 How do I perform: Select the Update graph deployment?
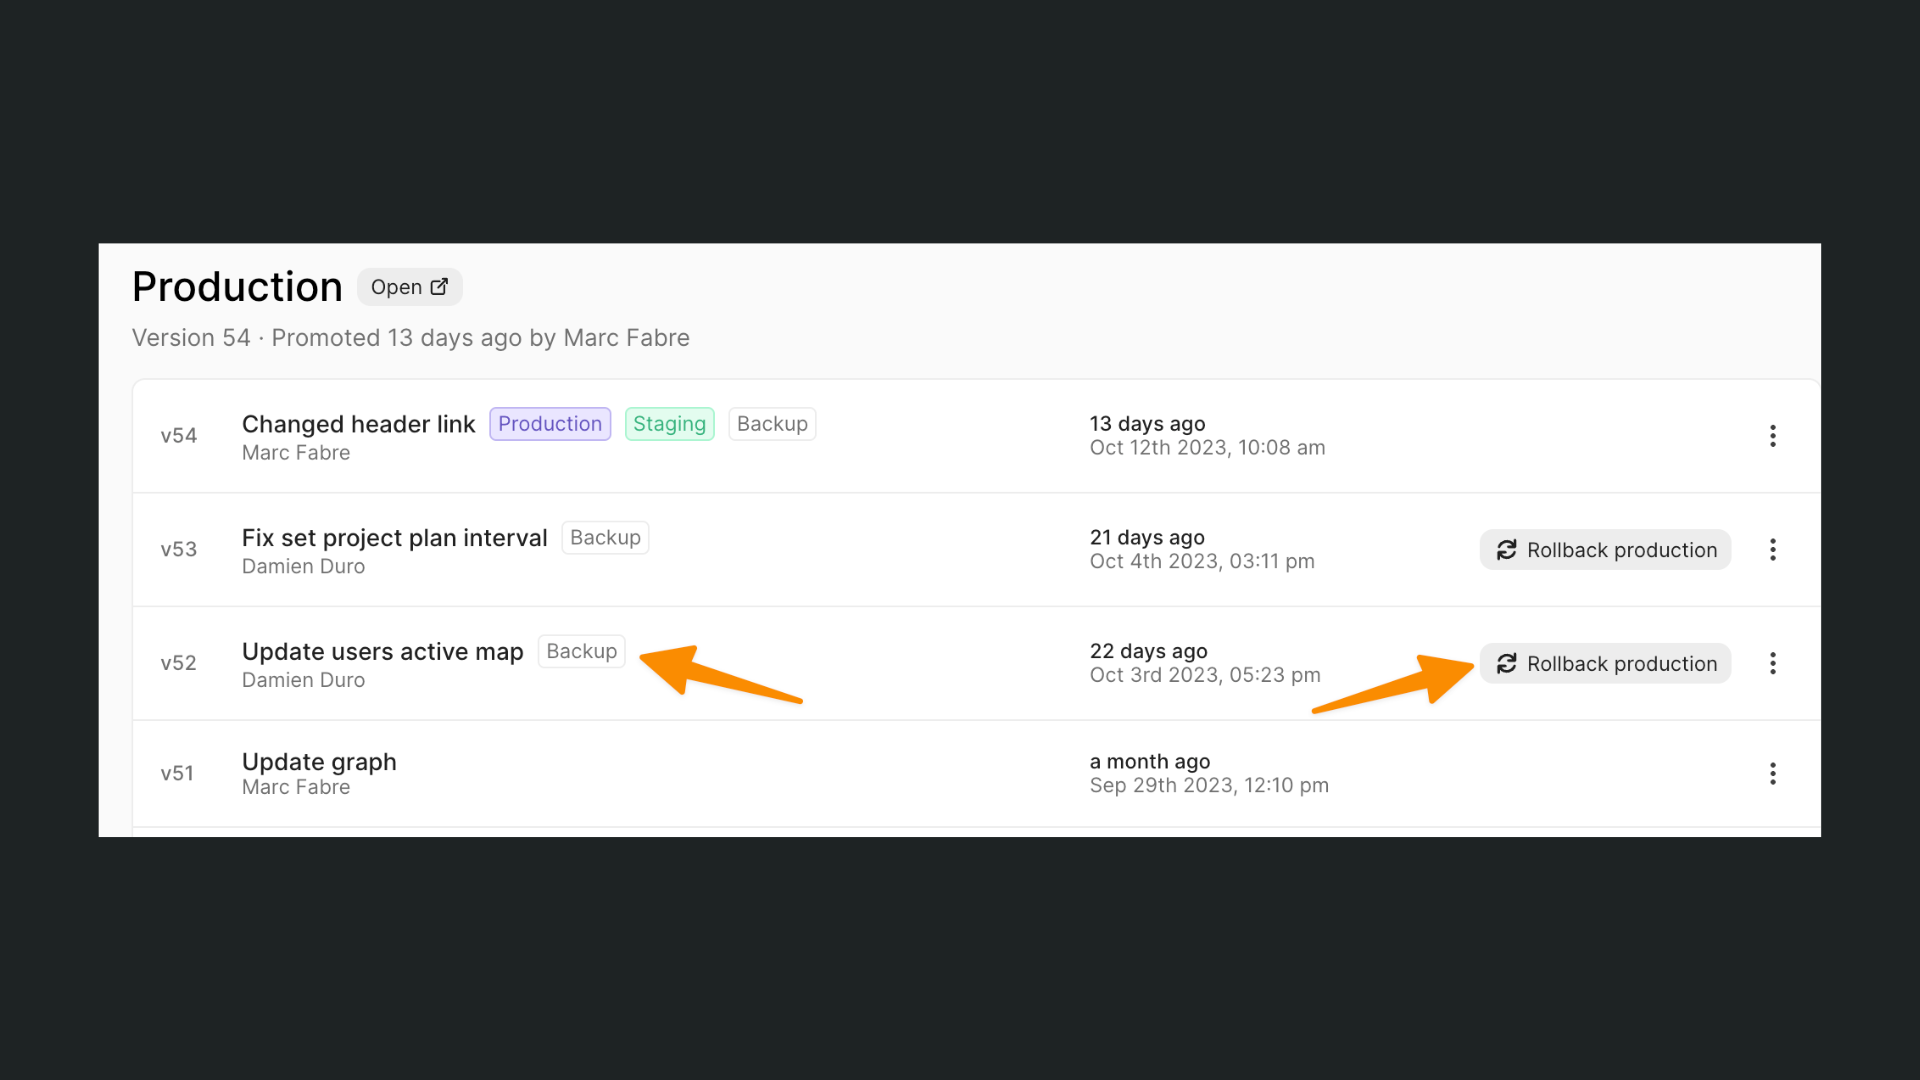pyautogui.click(x=319, y=762)
